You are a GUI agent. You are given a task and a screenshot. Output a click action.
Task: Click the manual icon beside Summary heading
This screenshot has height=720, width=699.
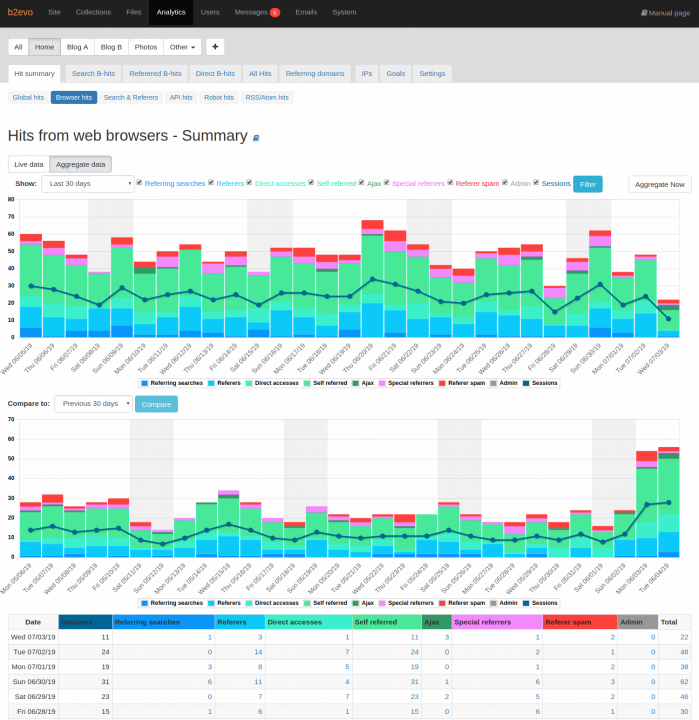(x=256, y=138)
